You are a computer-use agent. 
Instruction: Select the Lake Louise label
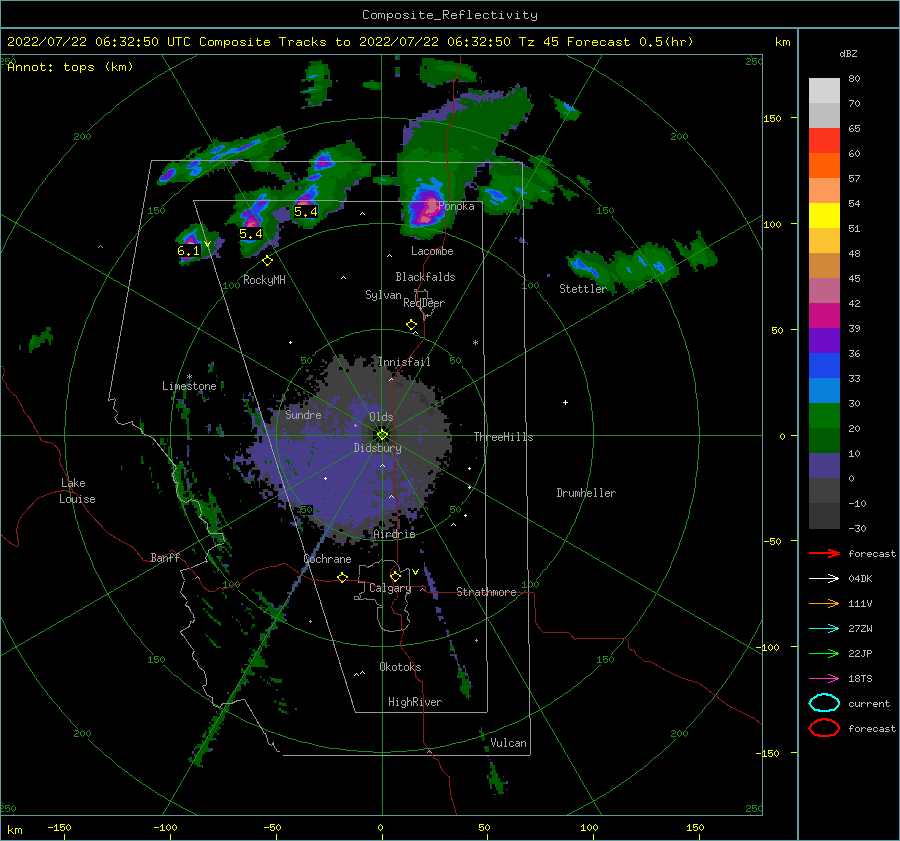[x=77, y=491]
